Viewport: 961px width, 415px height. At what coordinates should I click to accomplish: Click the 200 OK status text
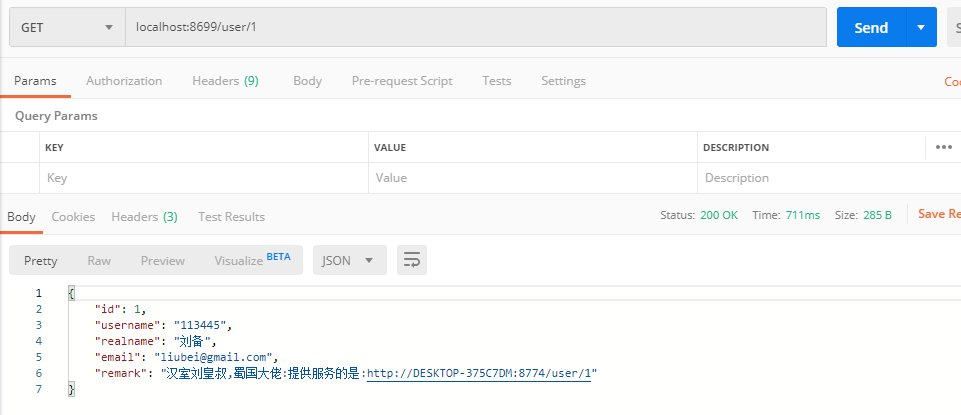[x=719, y=215]
